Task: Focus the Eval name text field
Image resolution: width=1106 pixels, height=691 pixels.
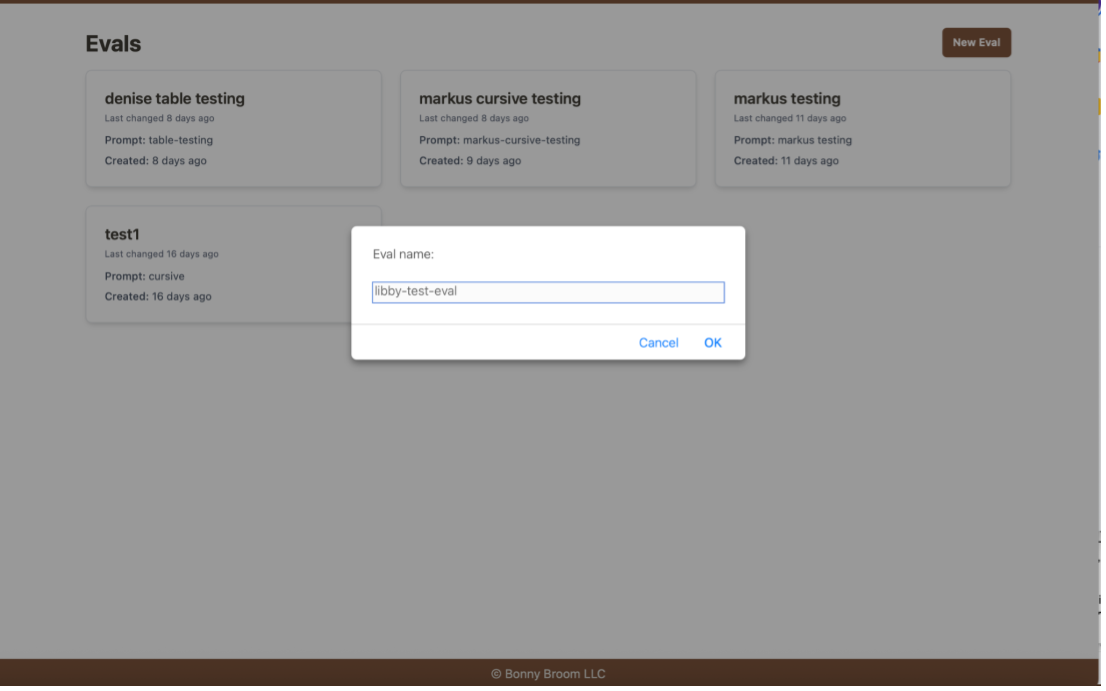Action: (x=547, y=292)
